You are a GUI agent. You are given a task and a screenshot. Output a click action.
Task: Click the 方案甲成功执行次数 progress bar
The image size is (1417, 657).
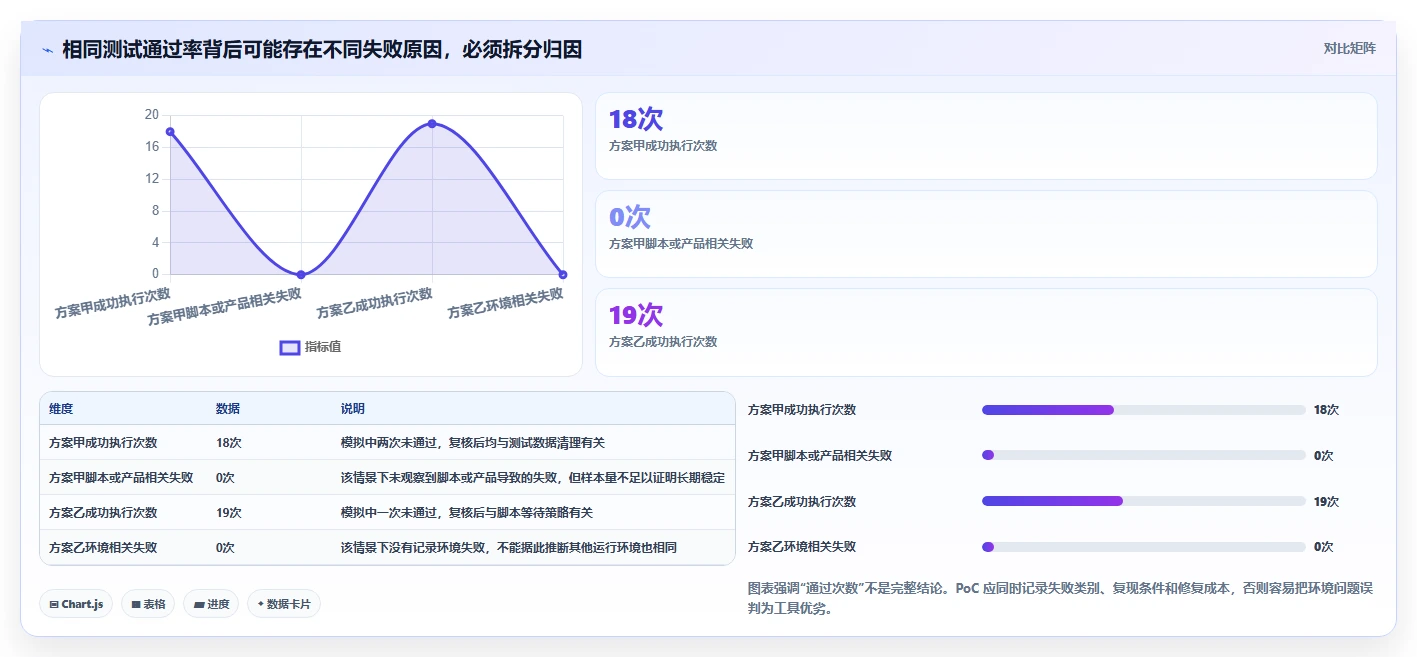pyautogui.click(x=1144, y=410)
